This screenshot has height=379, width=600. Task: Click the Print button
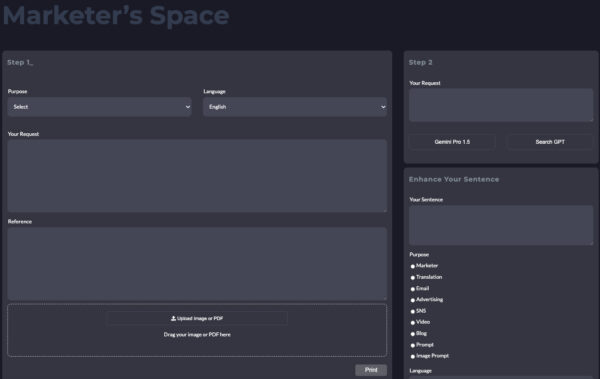[371, 370]
